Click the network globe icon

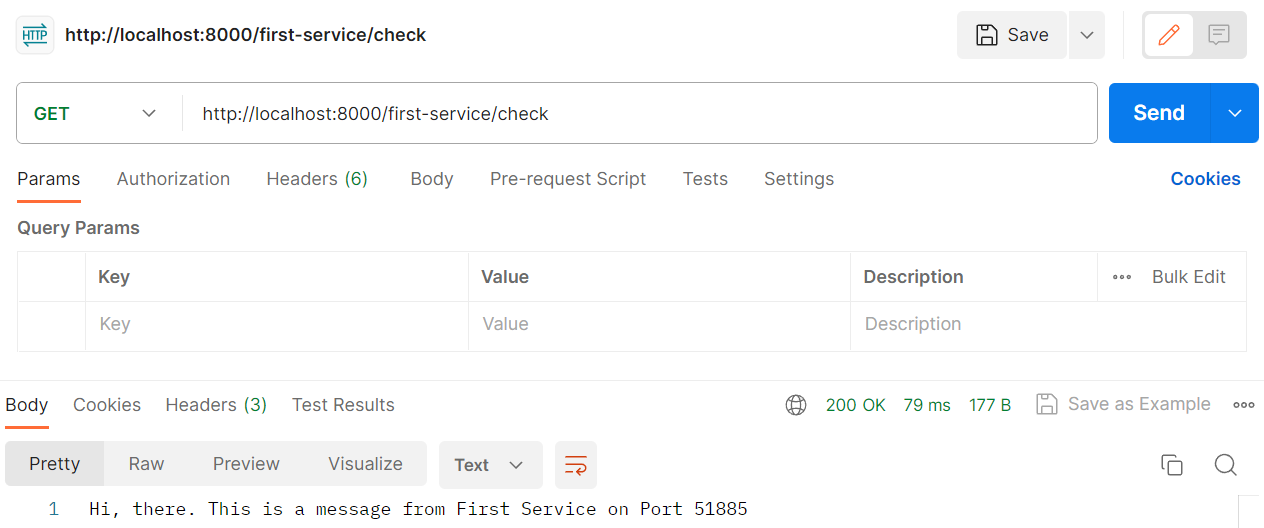click(796, 405)
